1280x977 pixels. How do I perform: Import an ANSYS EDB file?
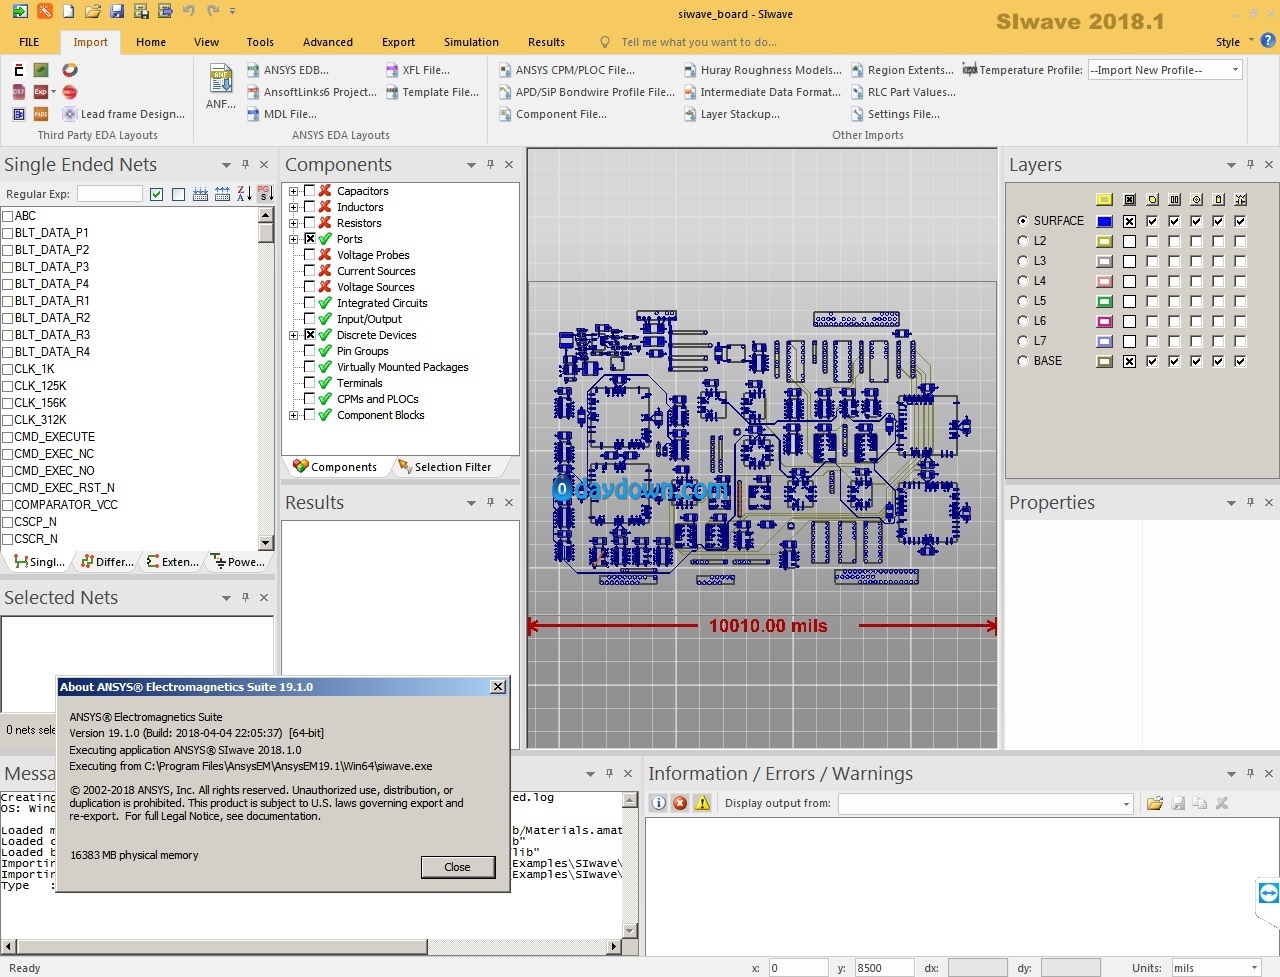coord(287,70)
